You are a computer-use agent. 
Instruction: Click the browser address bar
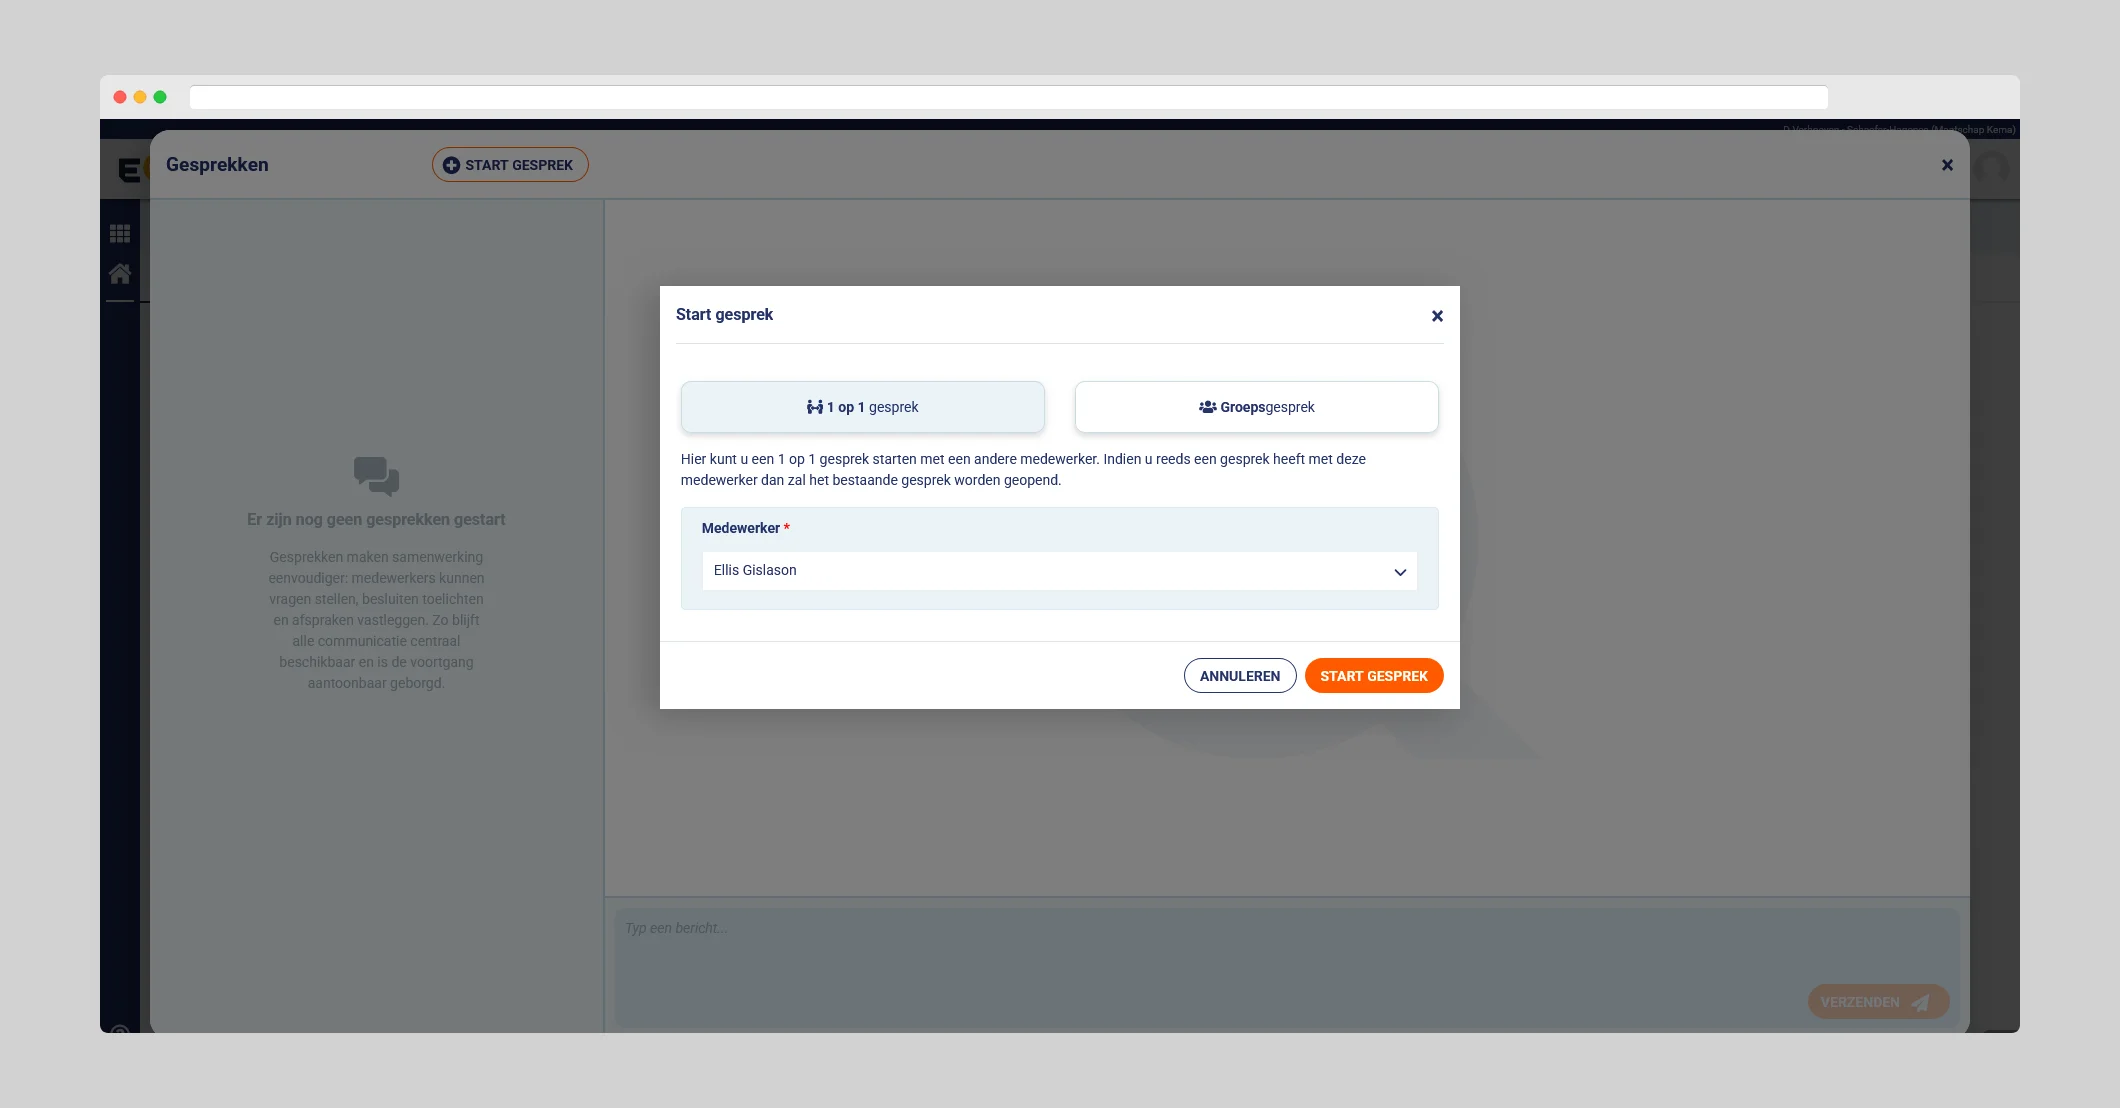coord(1008,97)
